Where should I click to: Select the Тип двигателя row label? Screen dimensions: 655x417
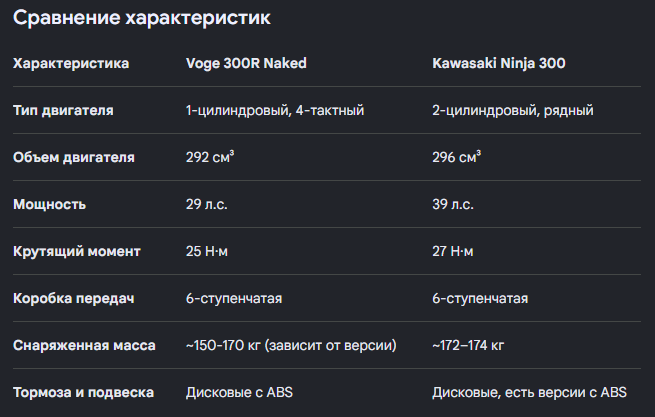[63, 110]
